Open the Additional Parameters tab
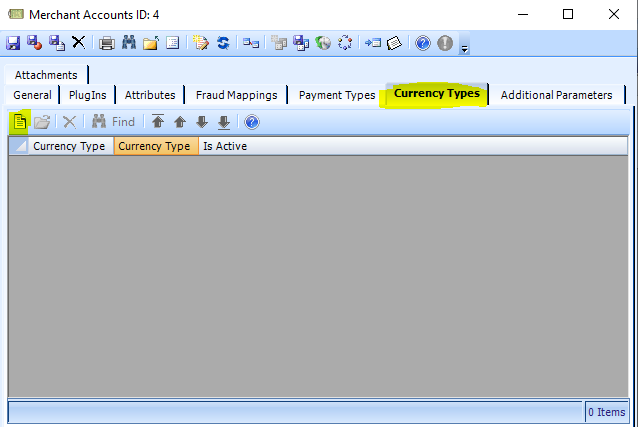 click(556, 95)
